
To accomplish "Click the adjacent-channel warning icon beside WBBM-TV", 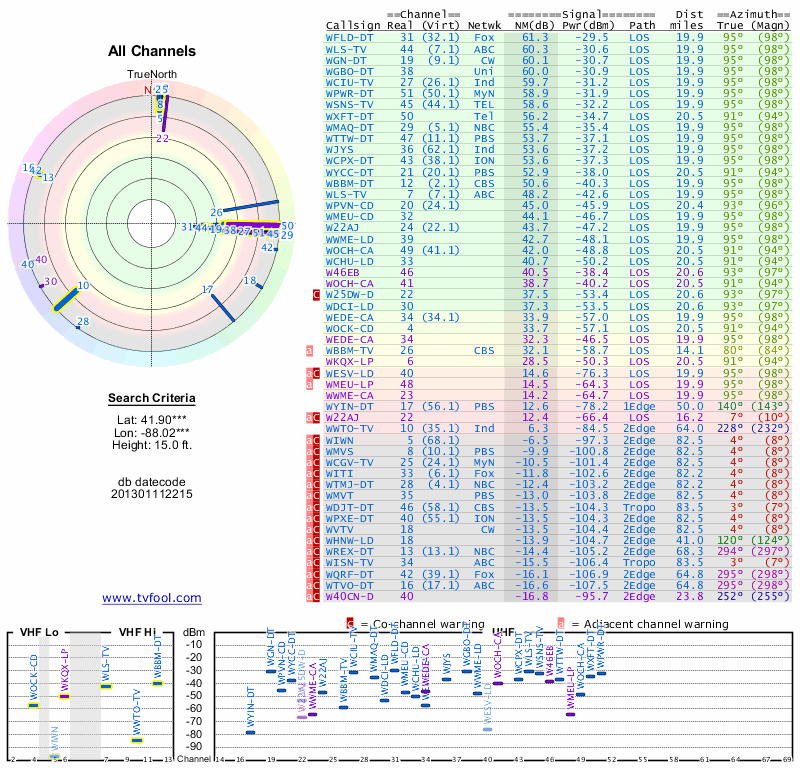I will click(x=309, y=350).
